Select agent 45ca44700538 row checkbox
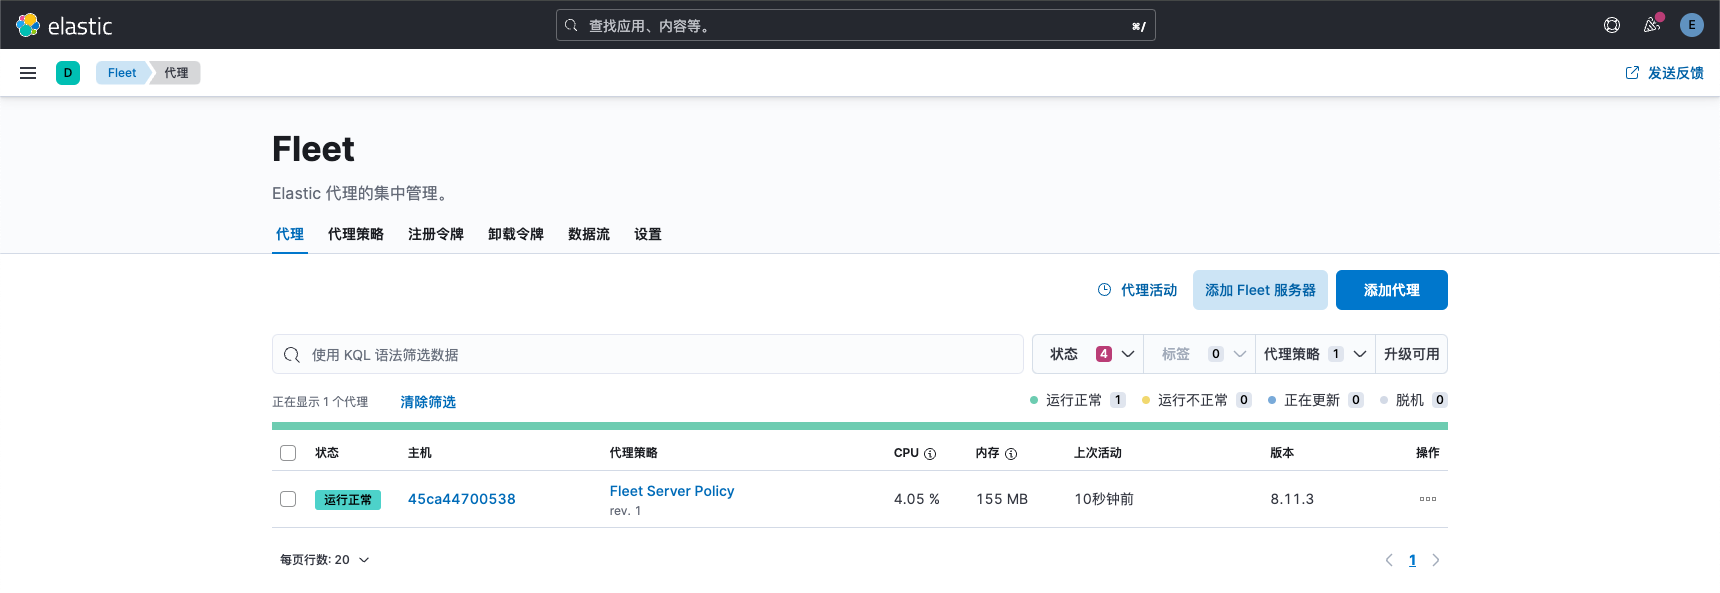The width and height of the screenshot is (1720, 593). tap(288, 499)
